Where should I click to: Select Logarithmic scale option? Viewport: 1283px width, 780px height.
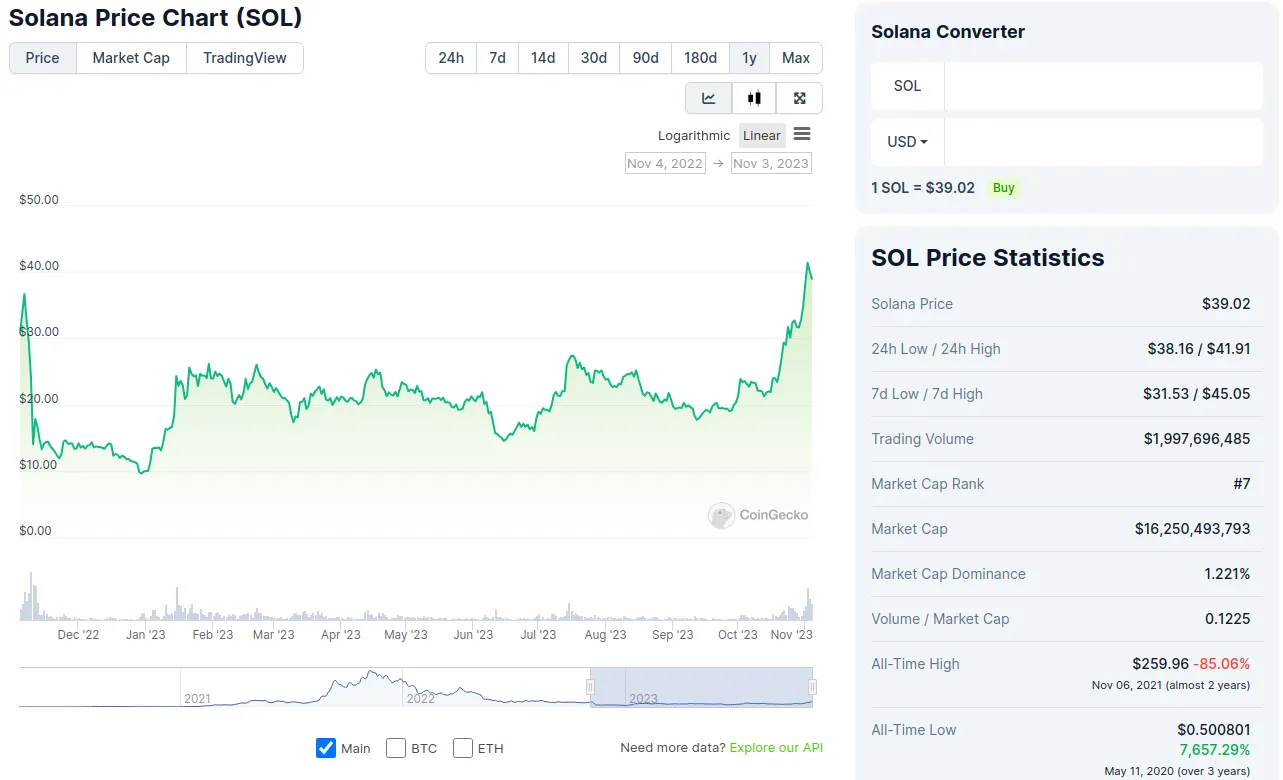(x=694, y=136)
